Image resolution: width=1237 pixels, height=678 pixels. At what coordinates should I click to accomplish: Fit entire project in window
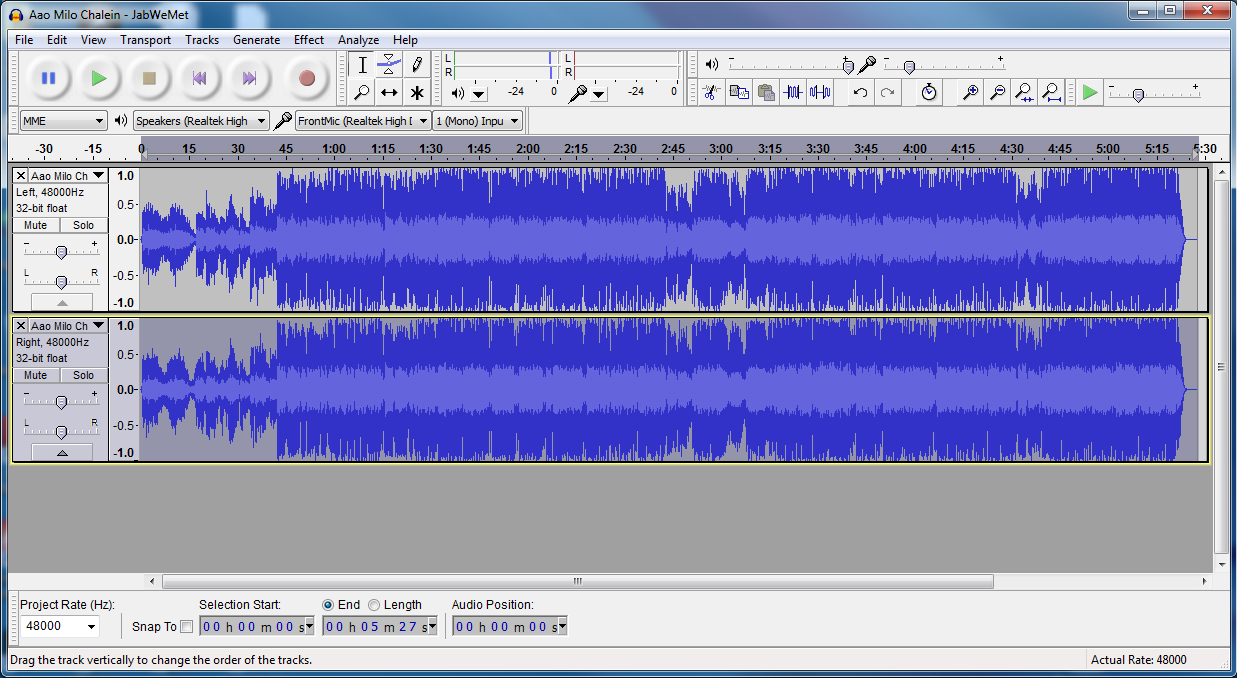(1051, 93)
